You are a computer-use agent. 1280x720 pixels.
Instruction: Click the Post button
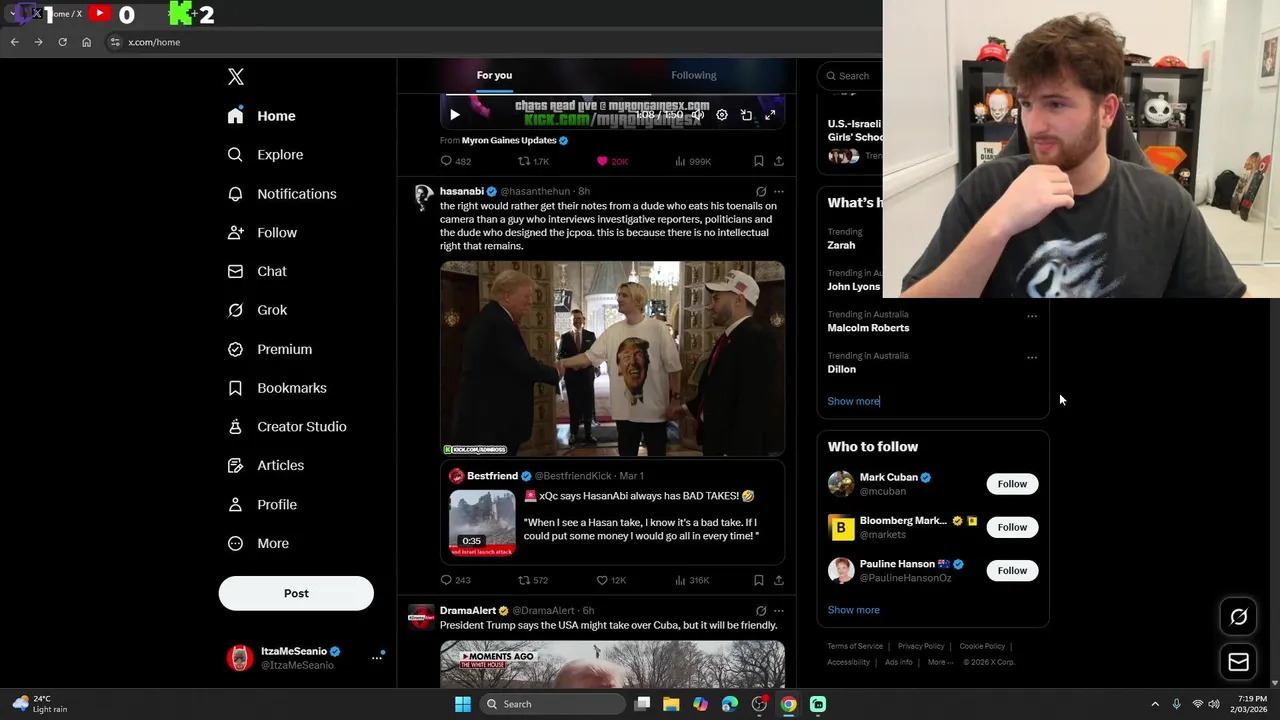pos(296,593)
